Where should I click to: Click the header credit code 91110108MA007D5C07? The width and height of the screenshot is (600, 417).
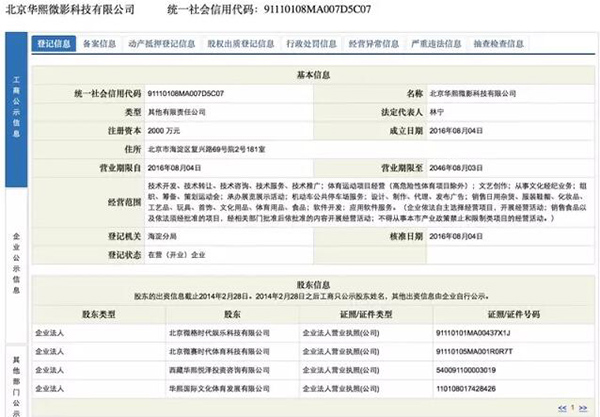coord(317,9)
